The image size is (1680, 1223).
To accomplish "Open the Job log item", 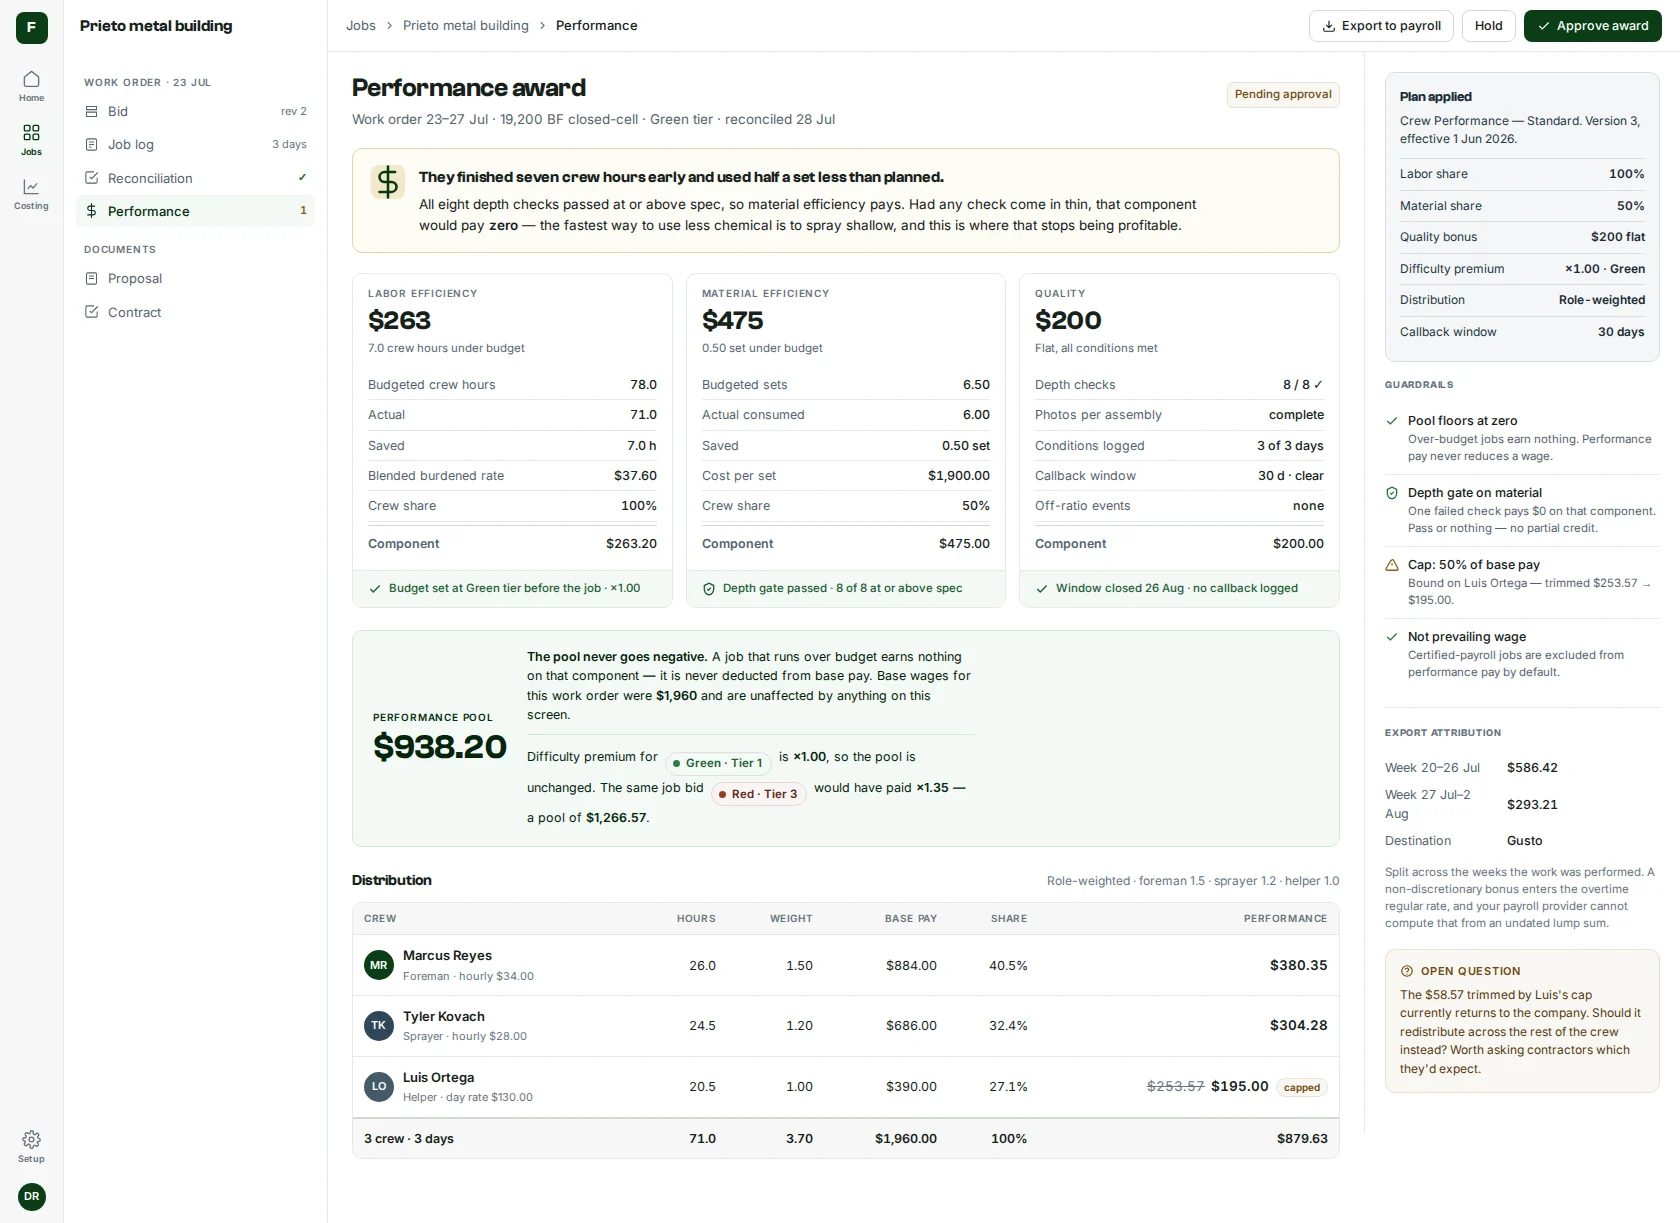I will click(196, 144).
